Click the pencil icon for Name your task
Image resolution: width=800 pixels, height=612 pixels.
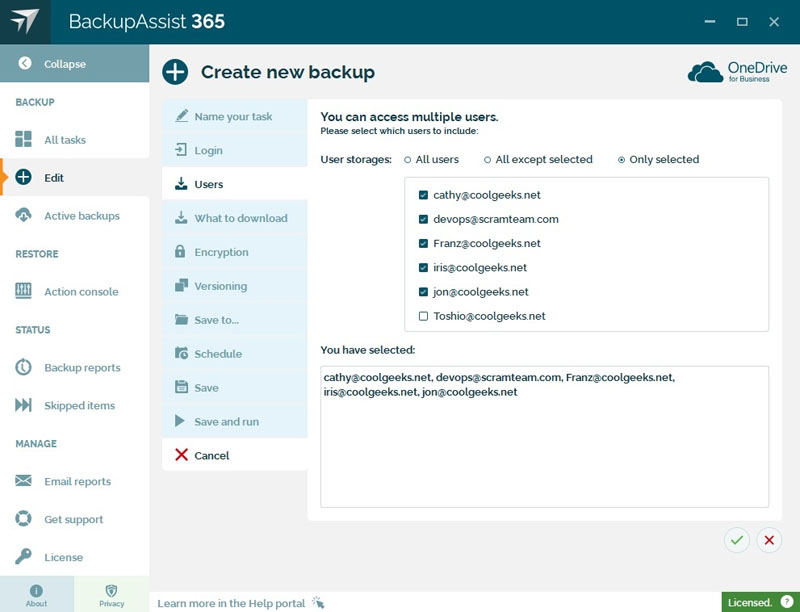181,116
